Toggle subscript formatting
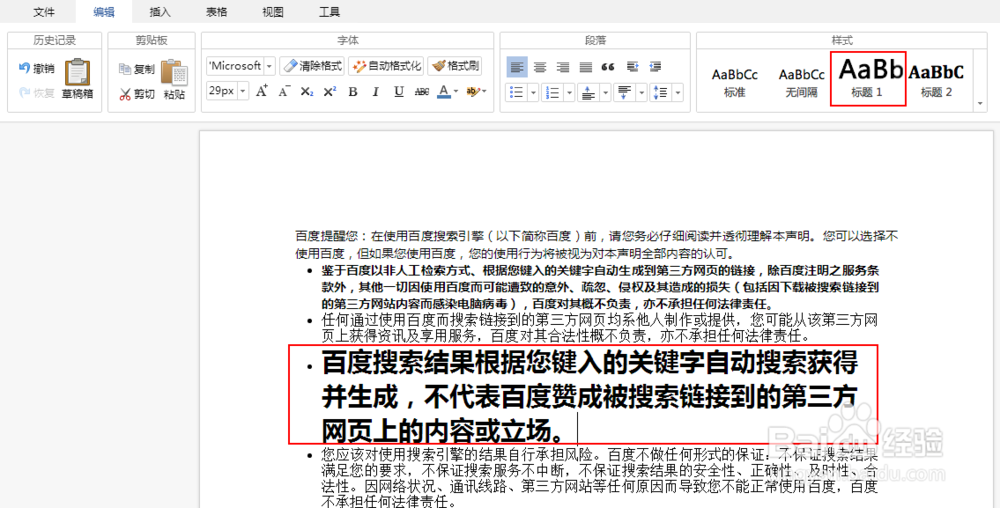1000x508 pixels. click(x=307, y=92)
